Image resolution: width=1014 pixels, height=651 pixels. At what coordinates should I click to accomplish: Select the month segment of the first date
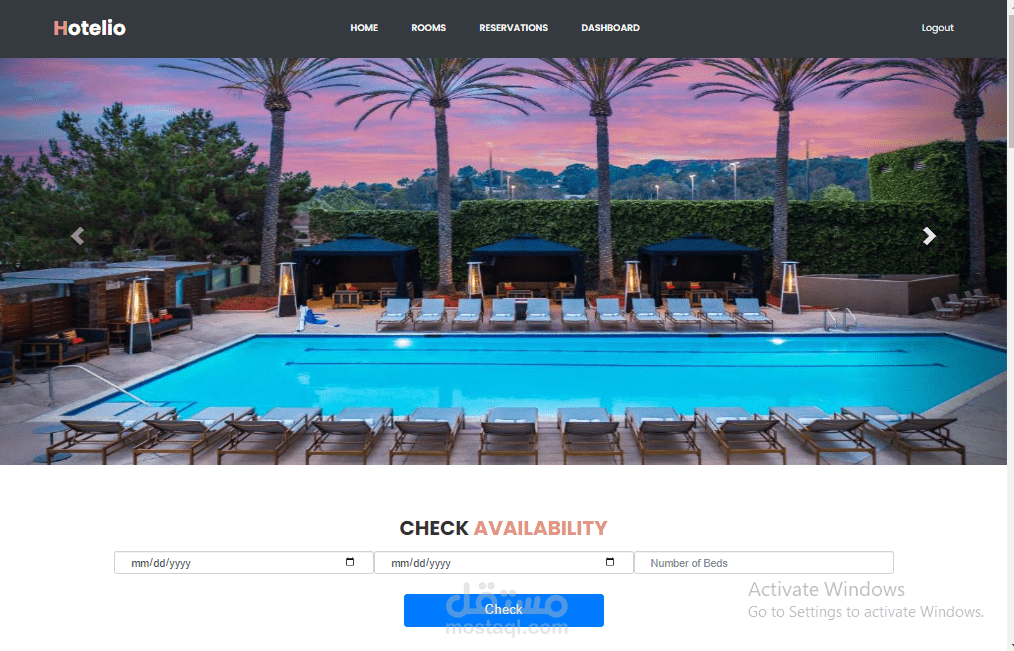tap(140, 563)
